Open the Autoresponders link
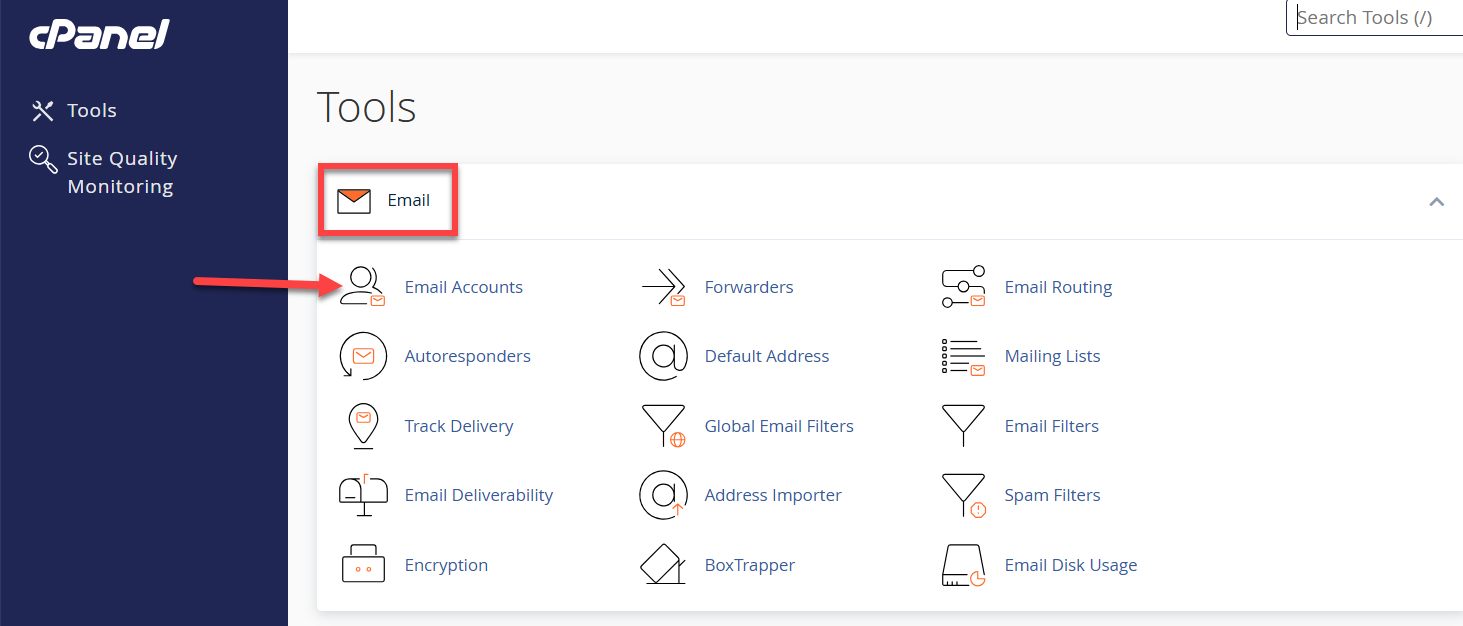The height and width of the screenshot is (626, 1463). tap(468, 356)
